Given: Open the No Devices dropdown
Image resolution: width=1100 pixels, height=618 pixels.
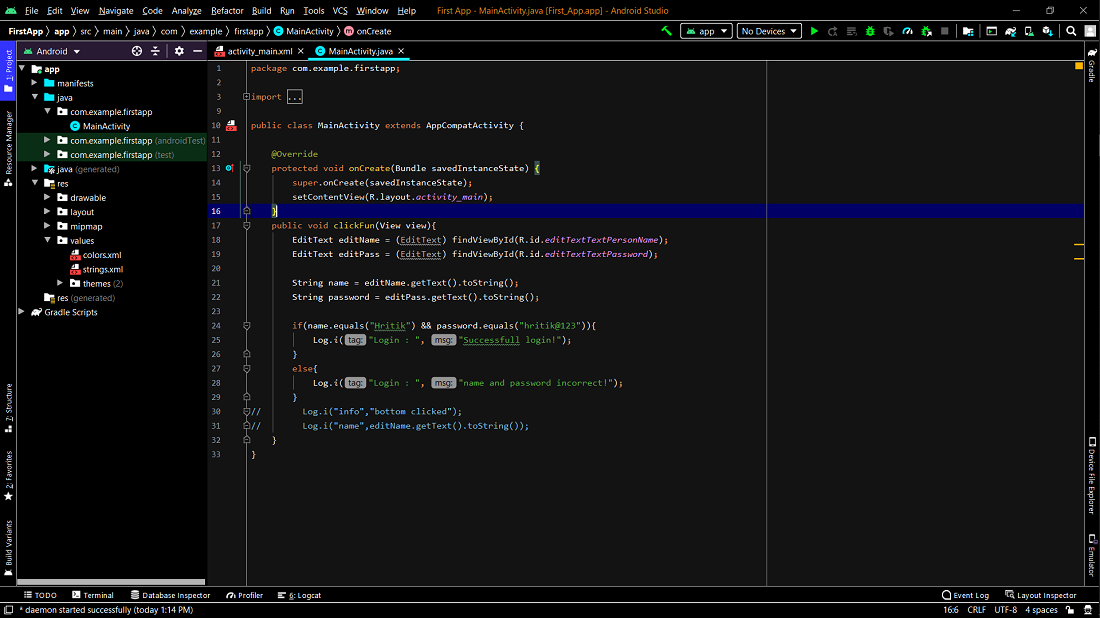Looking at the screenshot, I should coord(769,31).
